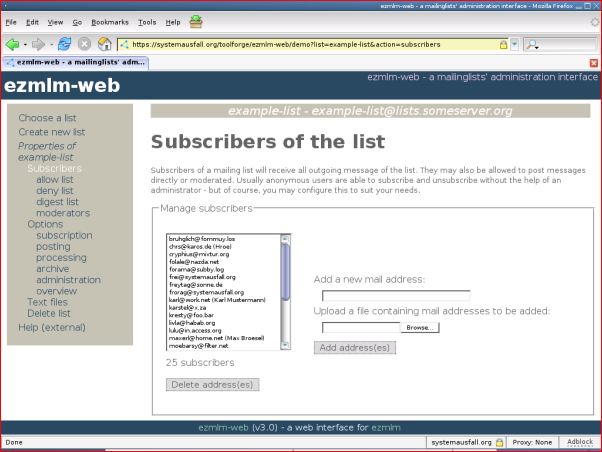The height and width of the screenshot is (452, 602).
Task: Select Subscribers in the sidebar
Action: (55, 169)
